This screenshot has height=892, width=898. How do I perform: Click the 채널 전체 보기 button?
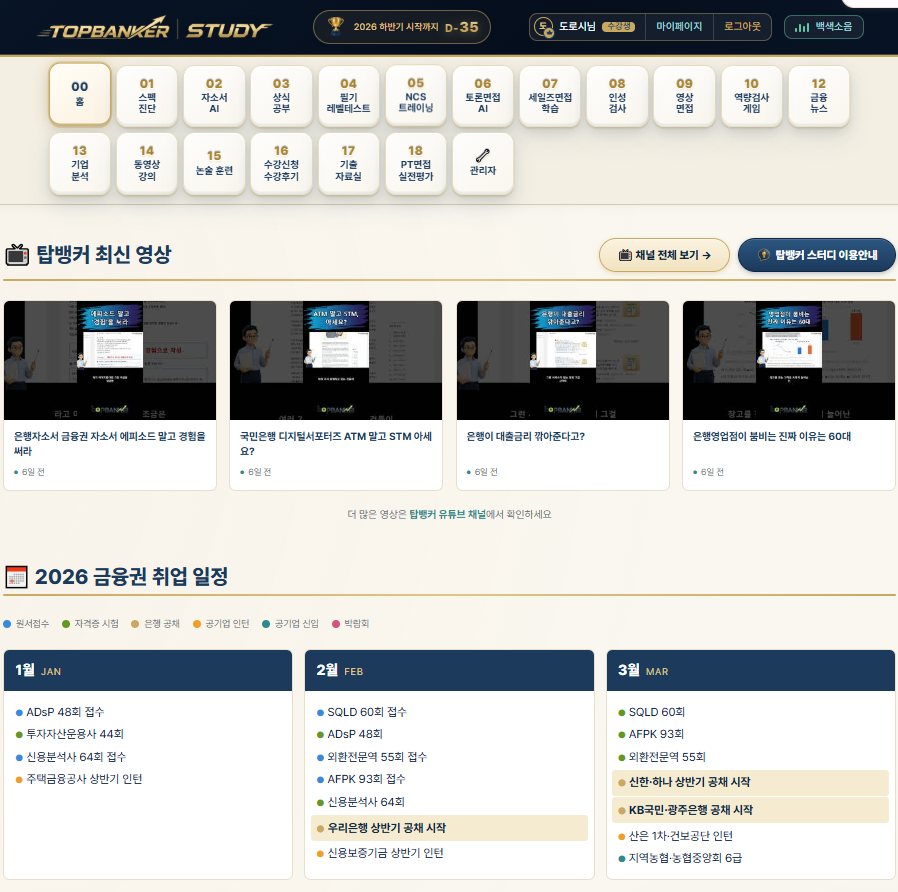click(664, 255)
